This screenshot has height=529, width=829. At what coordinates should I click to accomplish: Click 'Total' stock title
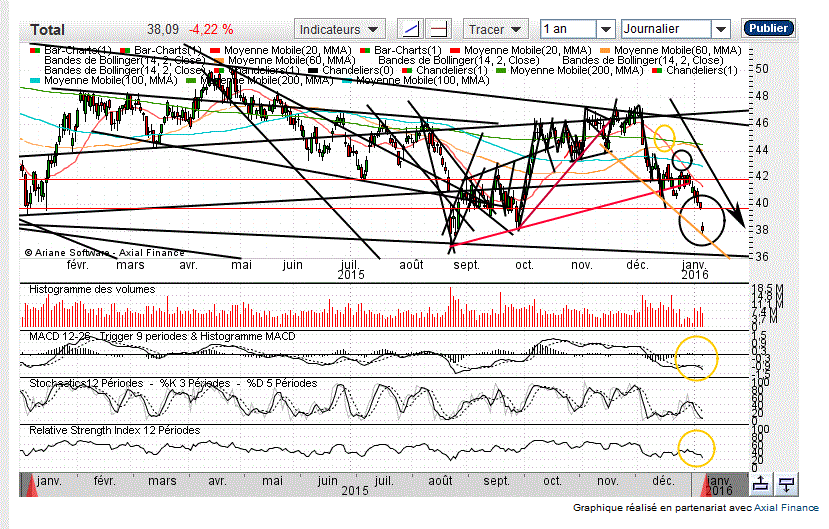coord(48,30)
